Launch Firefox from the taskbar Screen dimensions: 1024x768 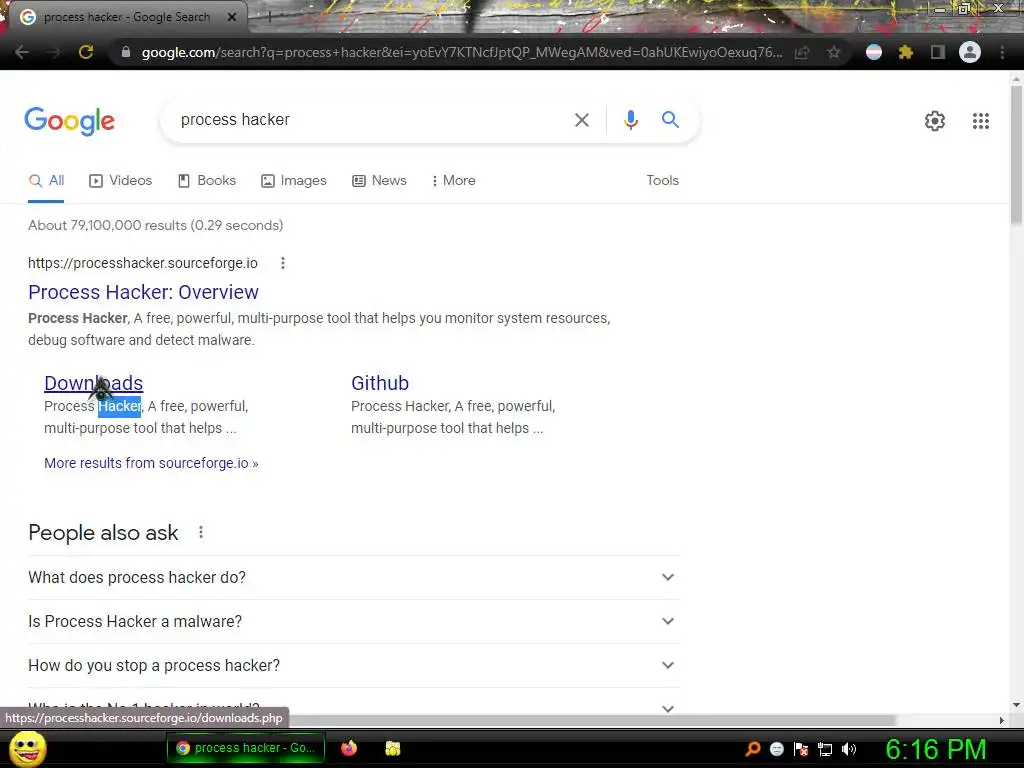coord(349,748)
